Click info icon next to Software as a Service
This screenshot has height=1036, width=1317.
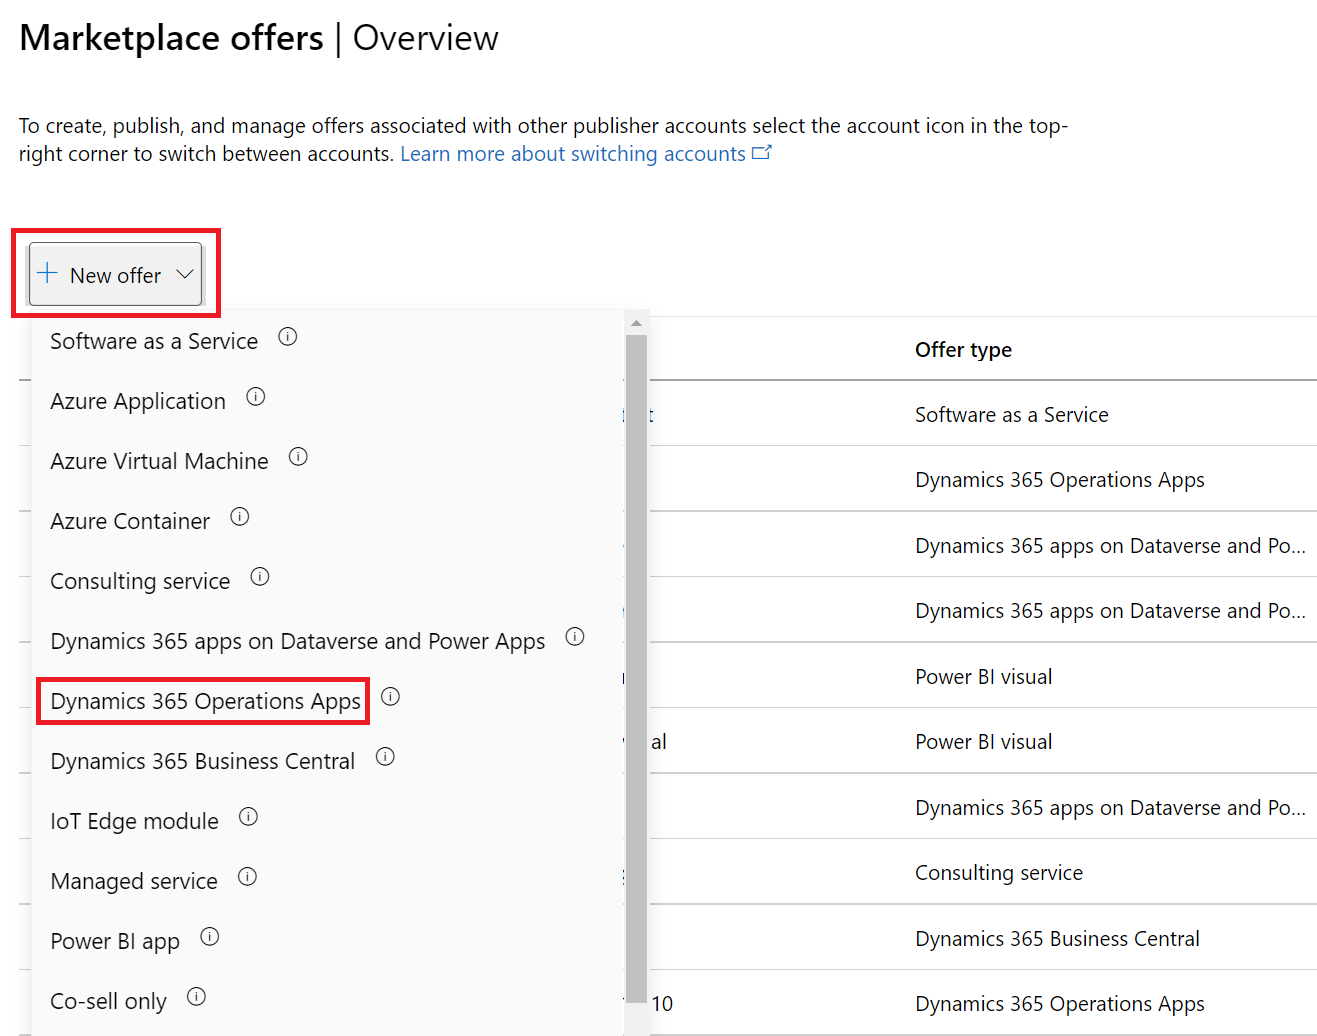pos(288,337)
